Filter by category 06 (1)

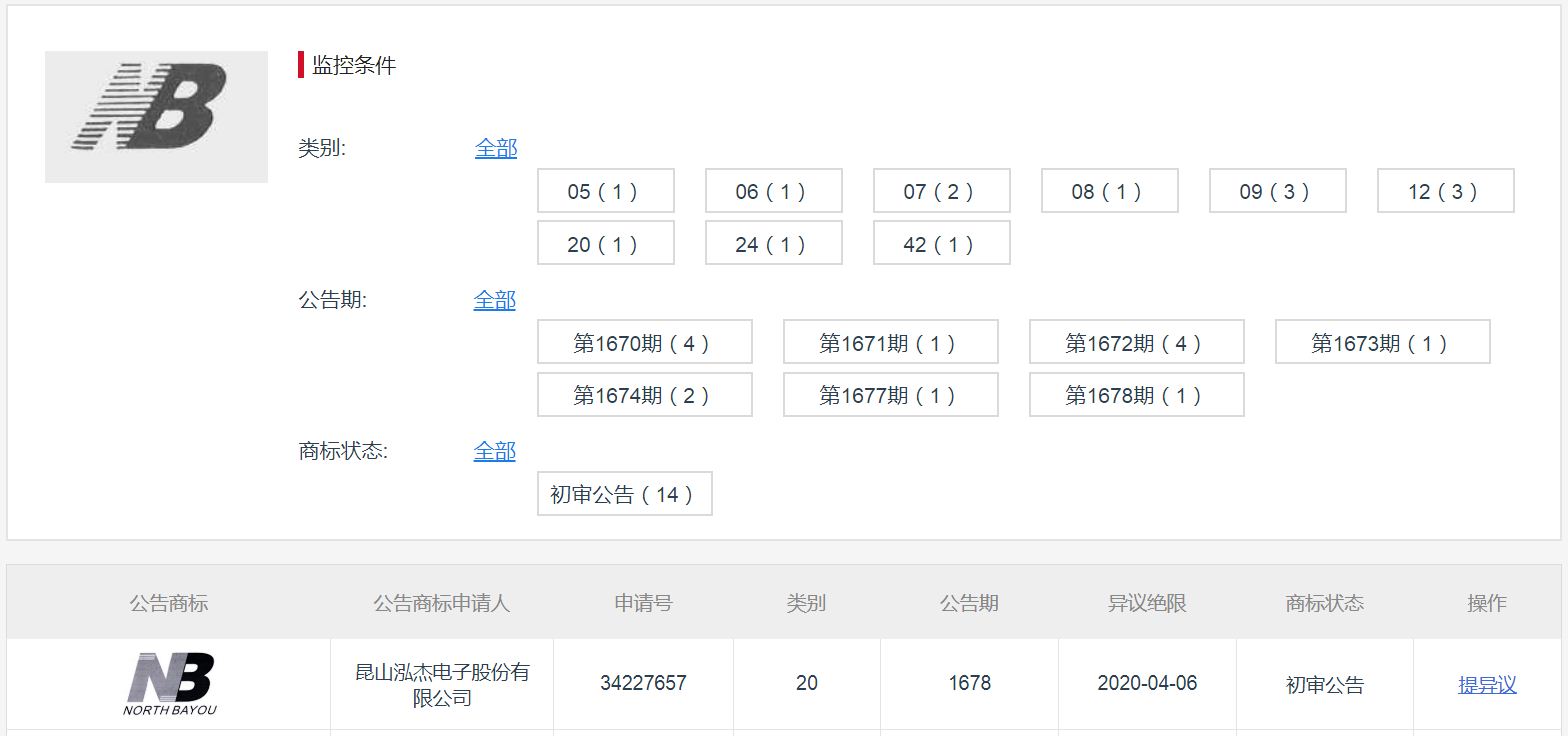pyautogui.click(x=774, y=191)
